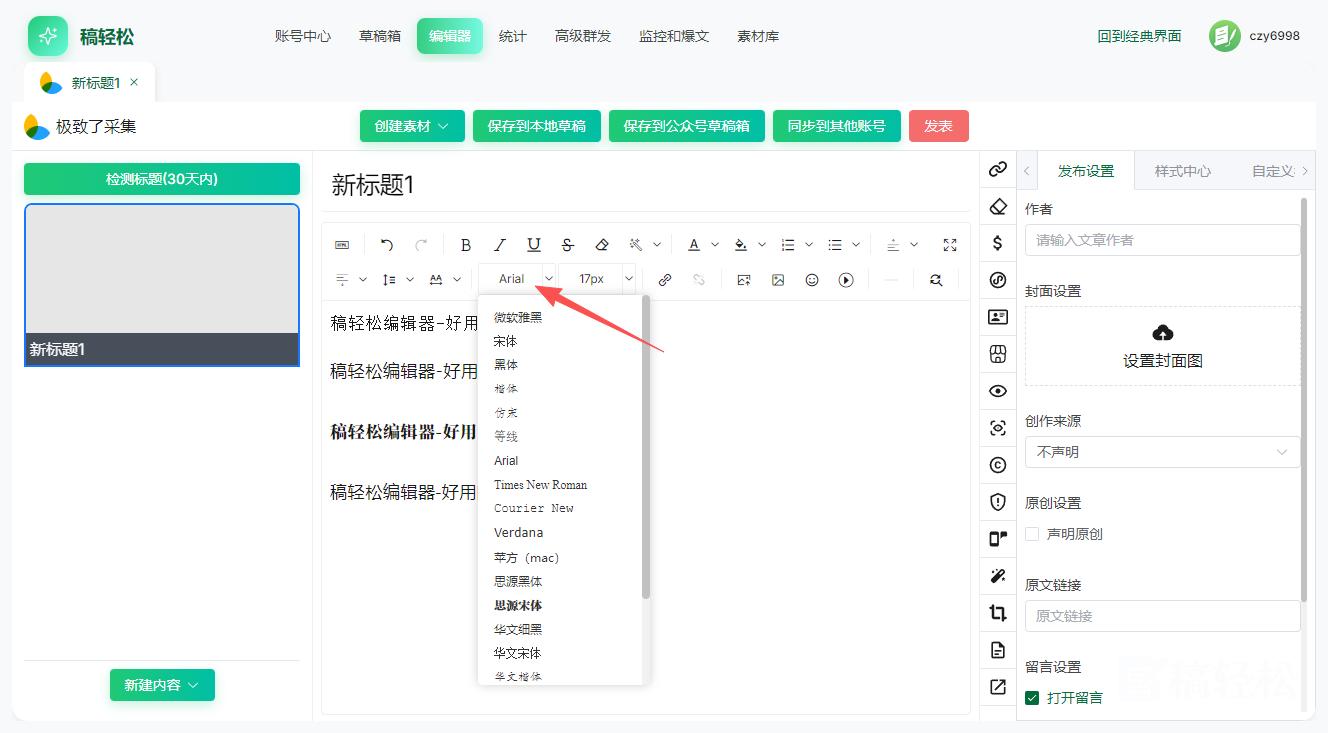
Task: Click the background fill color bucket icon
Action: point(741,245)
